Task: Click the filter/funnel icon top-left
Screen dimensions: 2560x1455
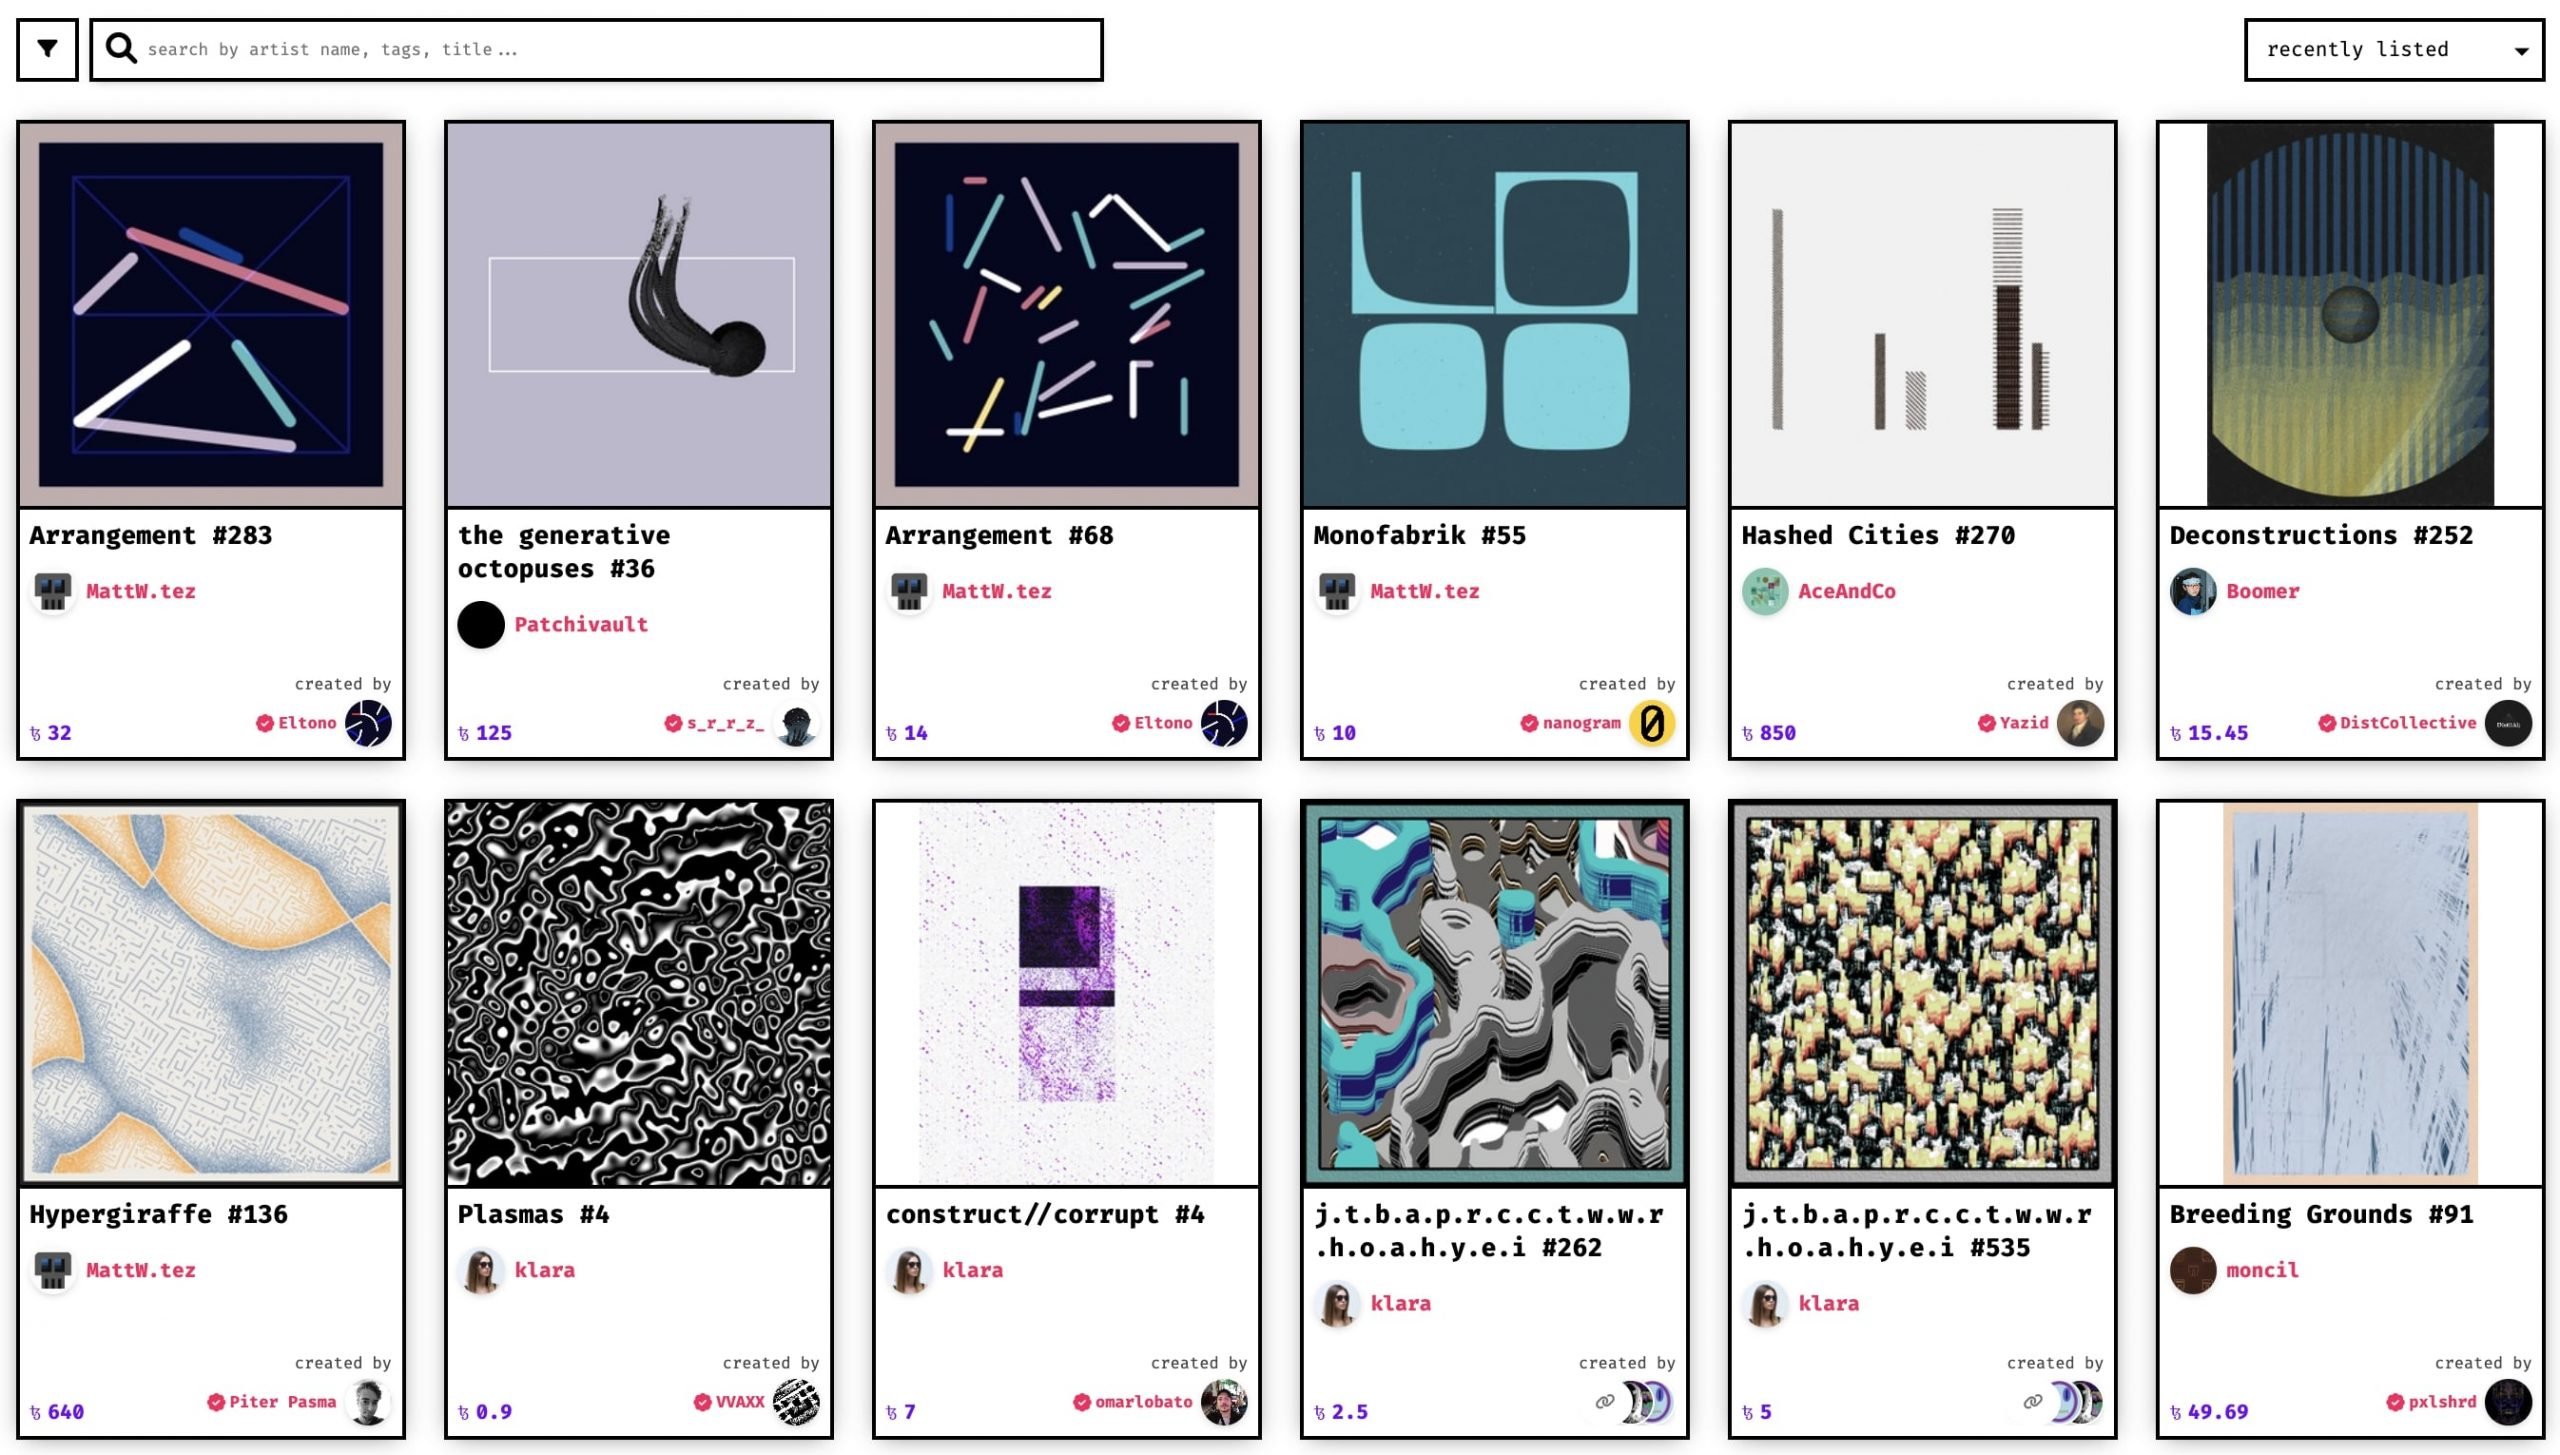Action: click(x=47, y=49)
